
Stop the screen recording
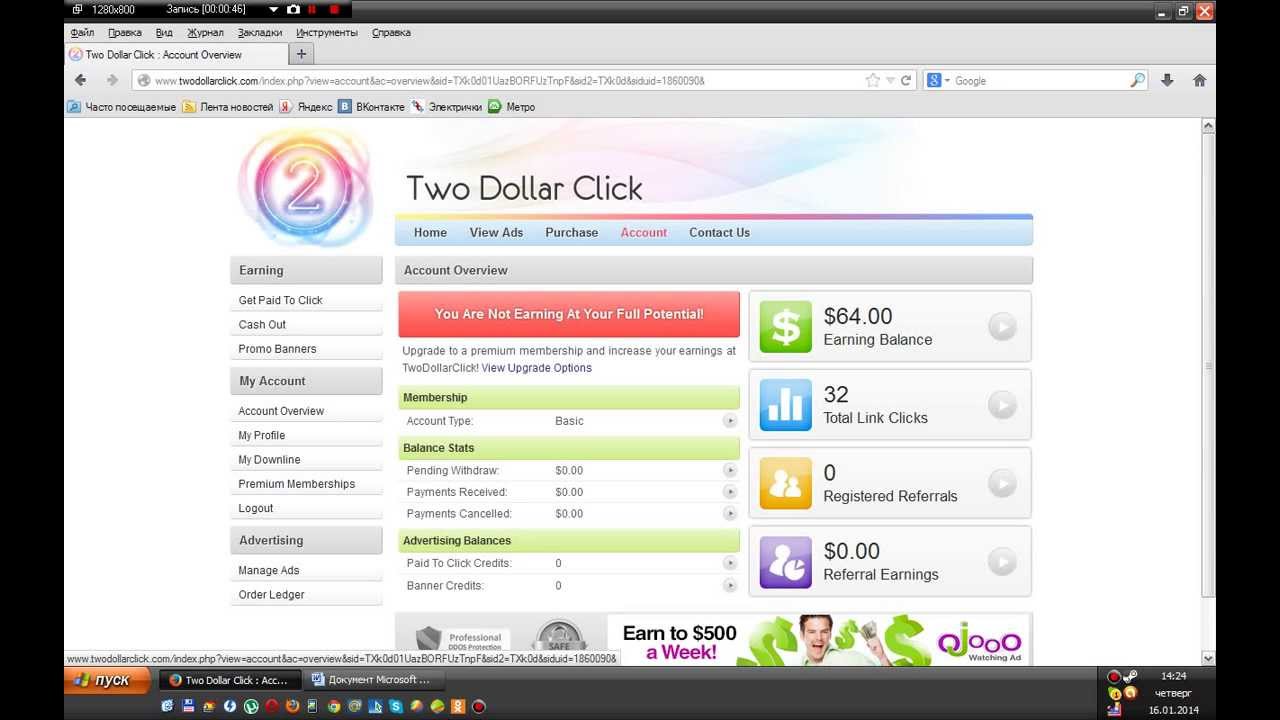[x=334, y=9]
